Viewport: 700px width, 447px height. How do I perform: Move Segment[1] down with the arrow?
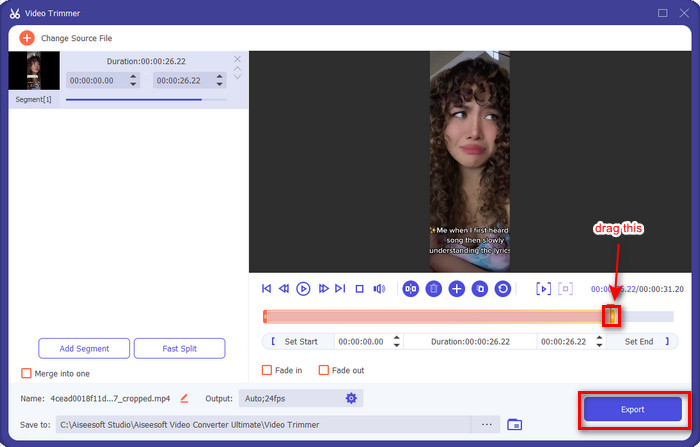pyautogui.click(x=238, y=77)
